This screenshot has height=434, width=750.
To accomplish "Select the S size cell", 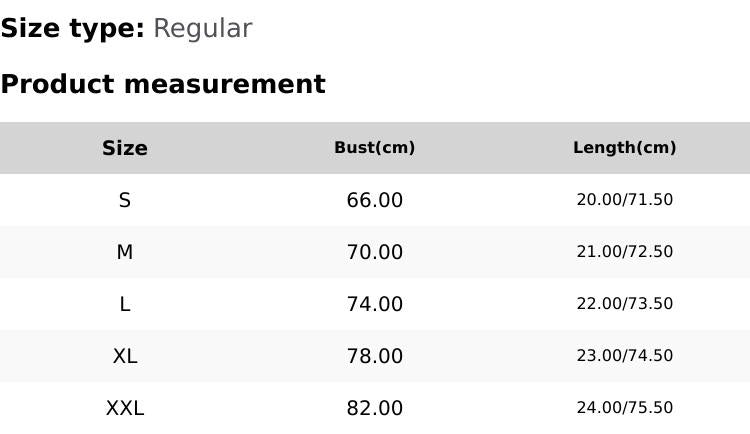I will (x=125, y=200).
